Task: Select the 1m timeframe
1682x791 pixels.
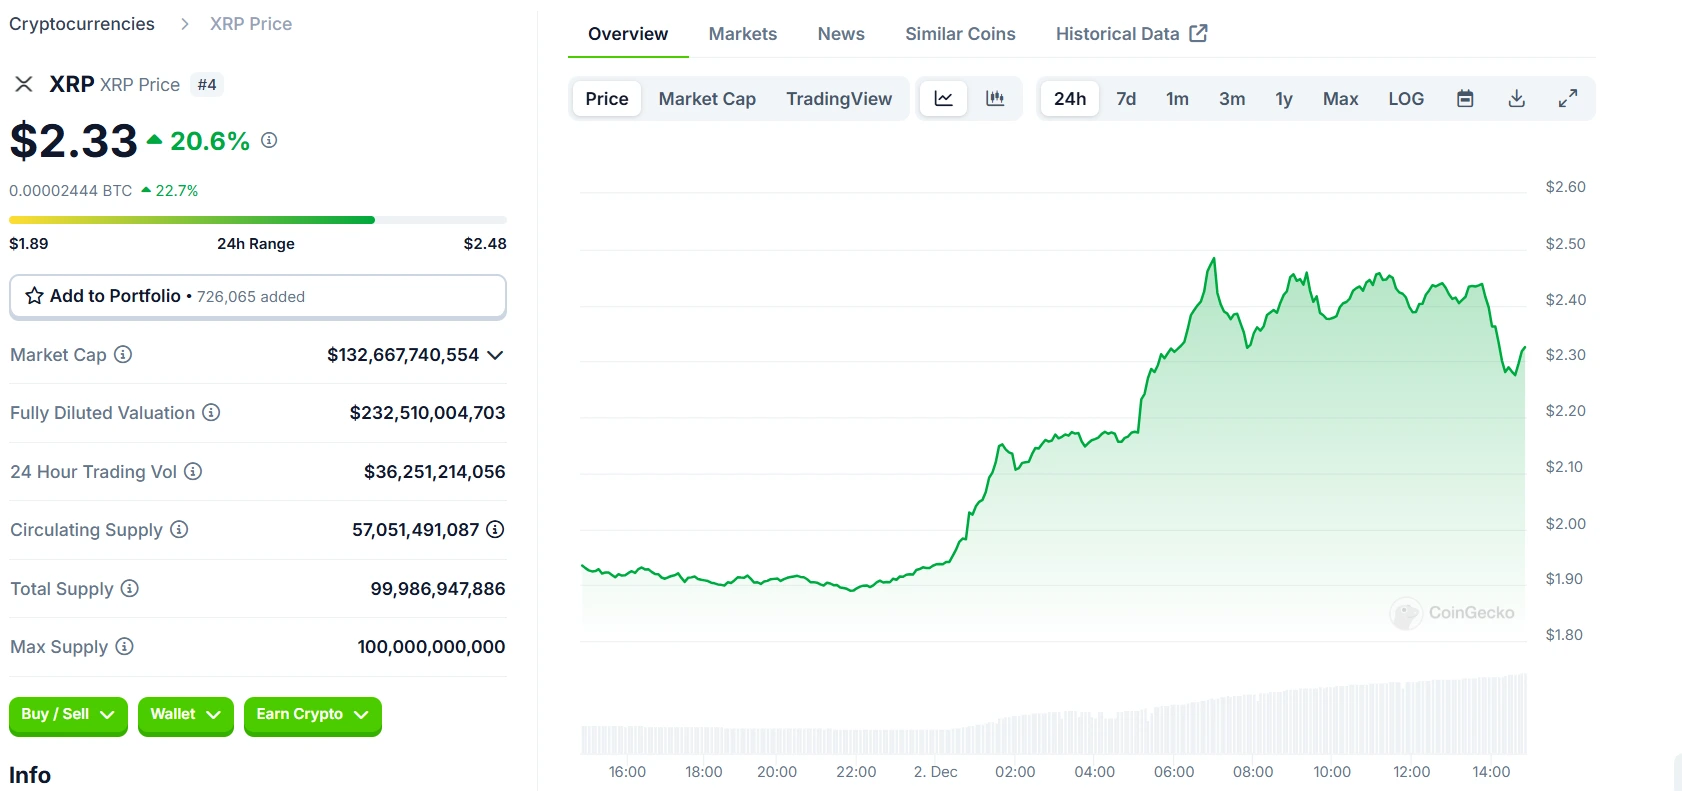Action: 1178,98
